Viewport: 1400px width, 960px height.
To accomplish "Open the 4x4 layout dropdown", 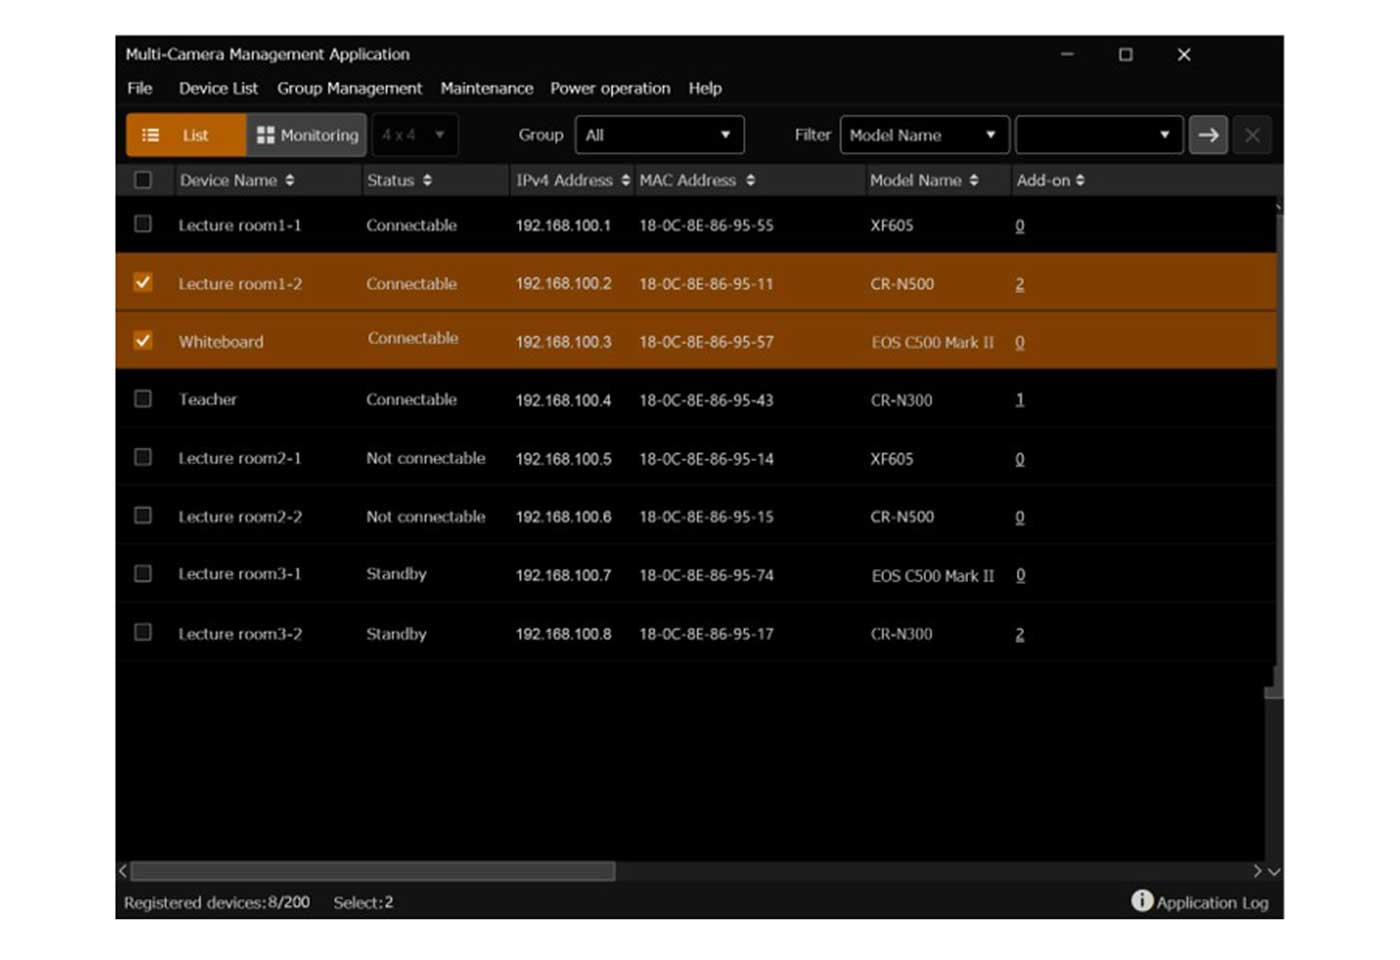I will point(414,135).
